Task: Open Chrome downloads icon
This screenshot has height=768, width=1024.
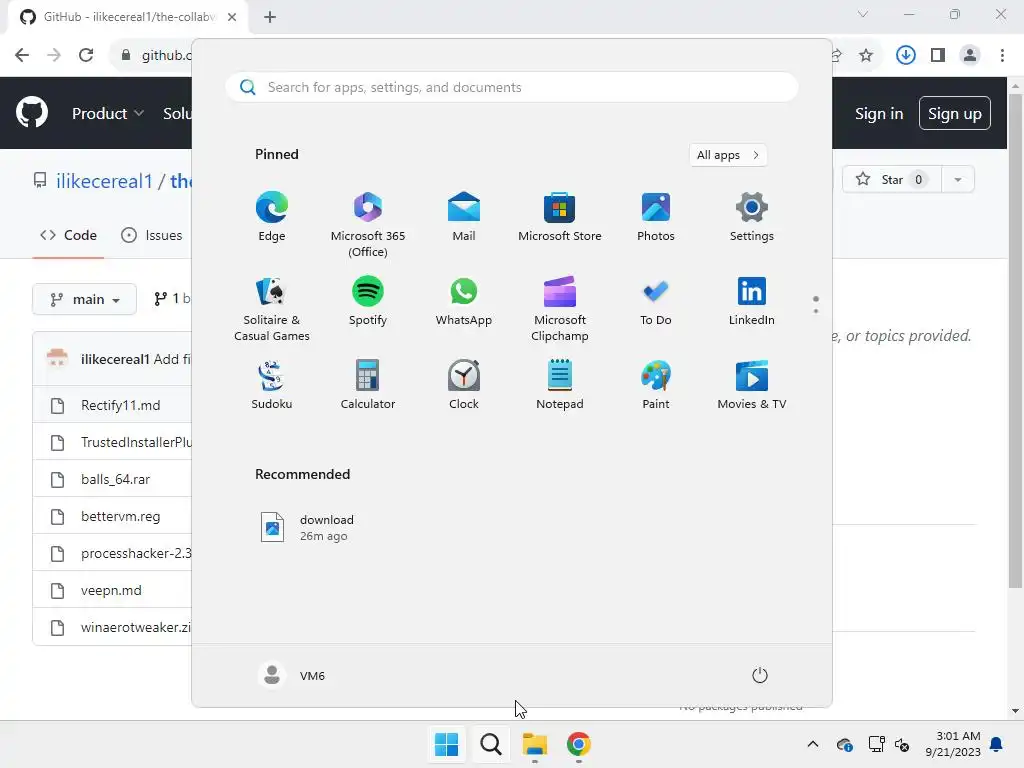Action: pos(905,55)
